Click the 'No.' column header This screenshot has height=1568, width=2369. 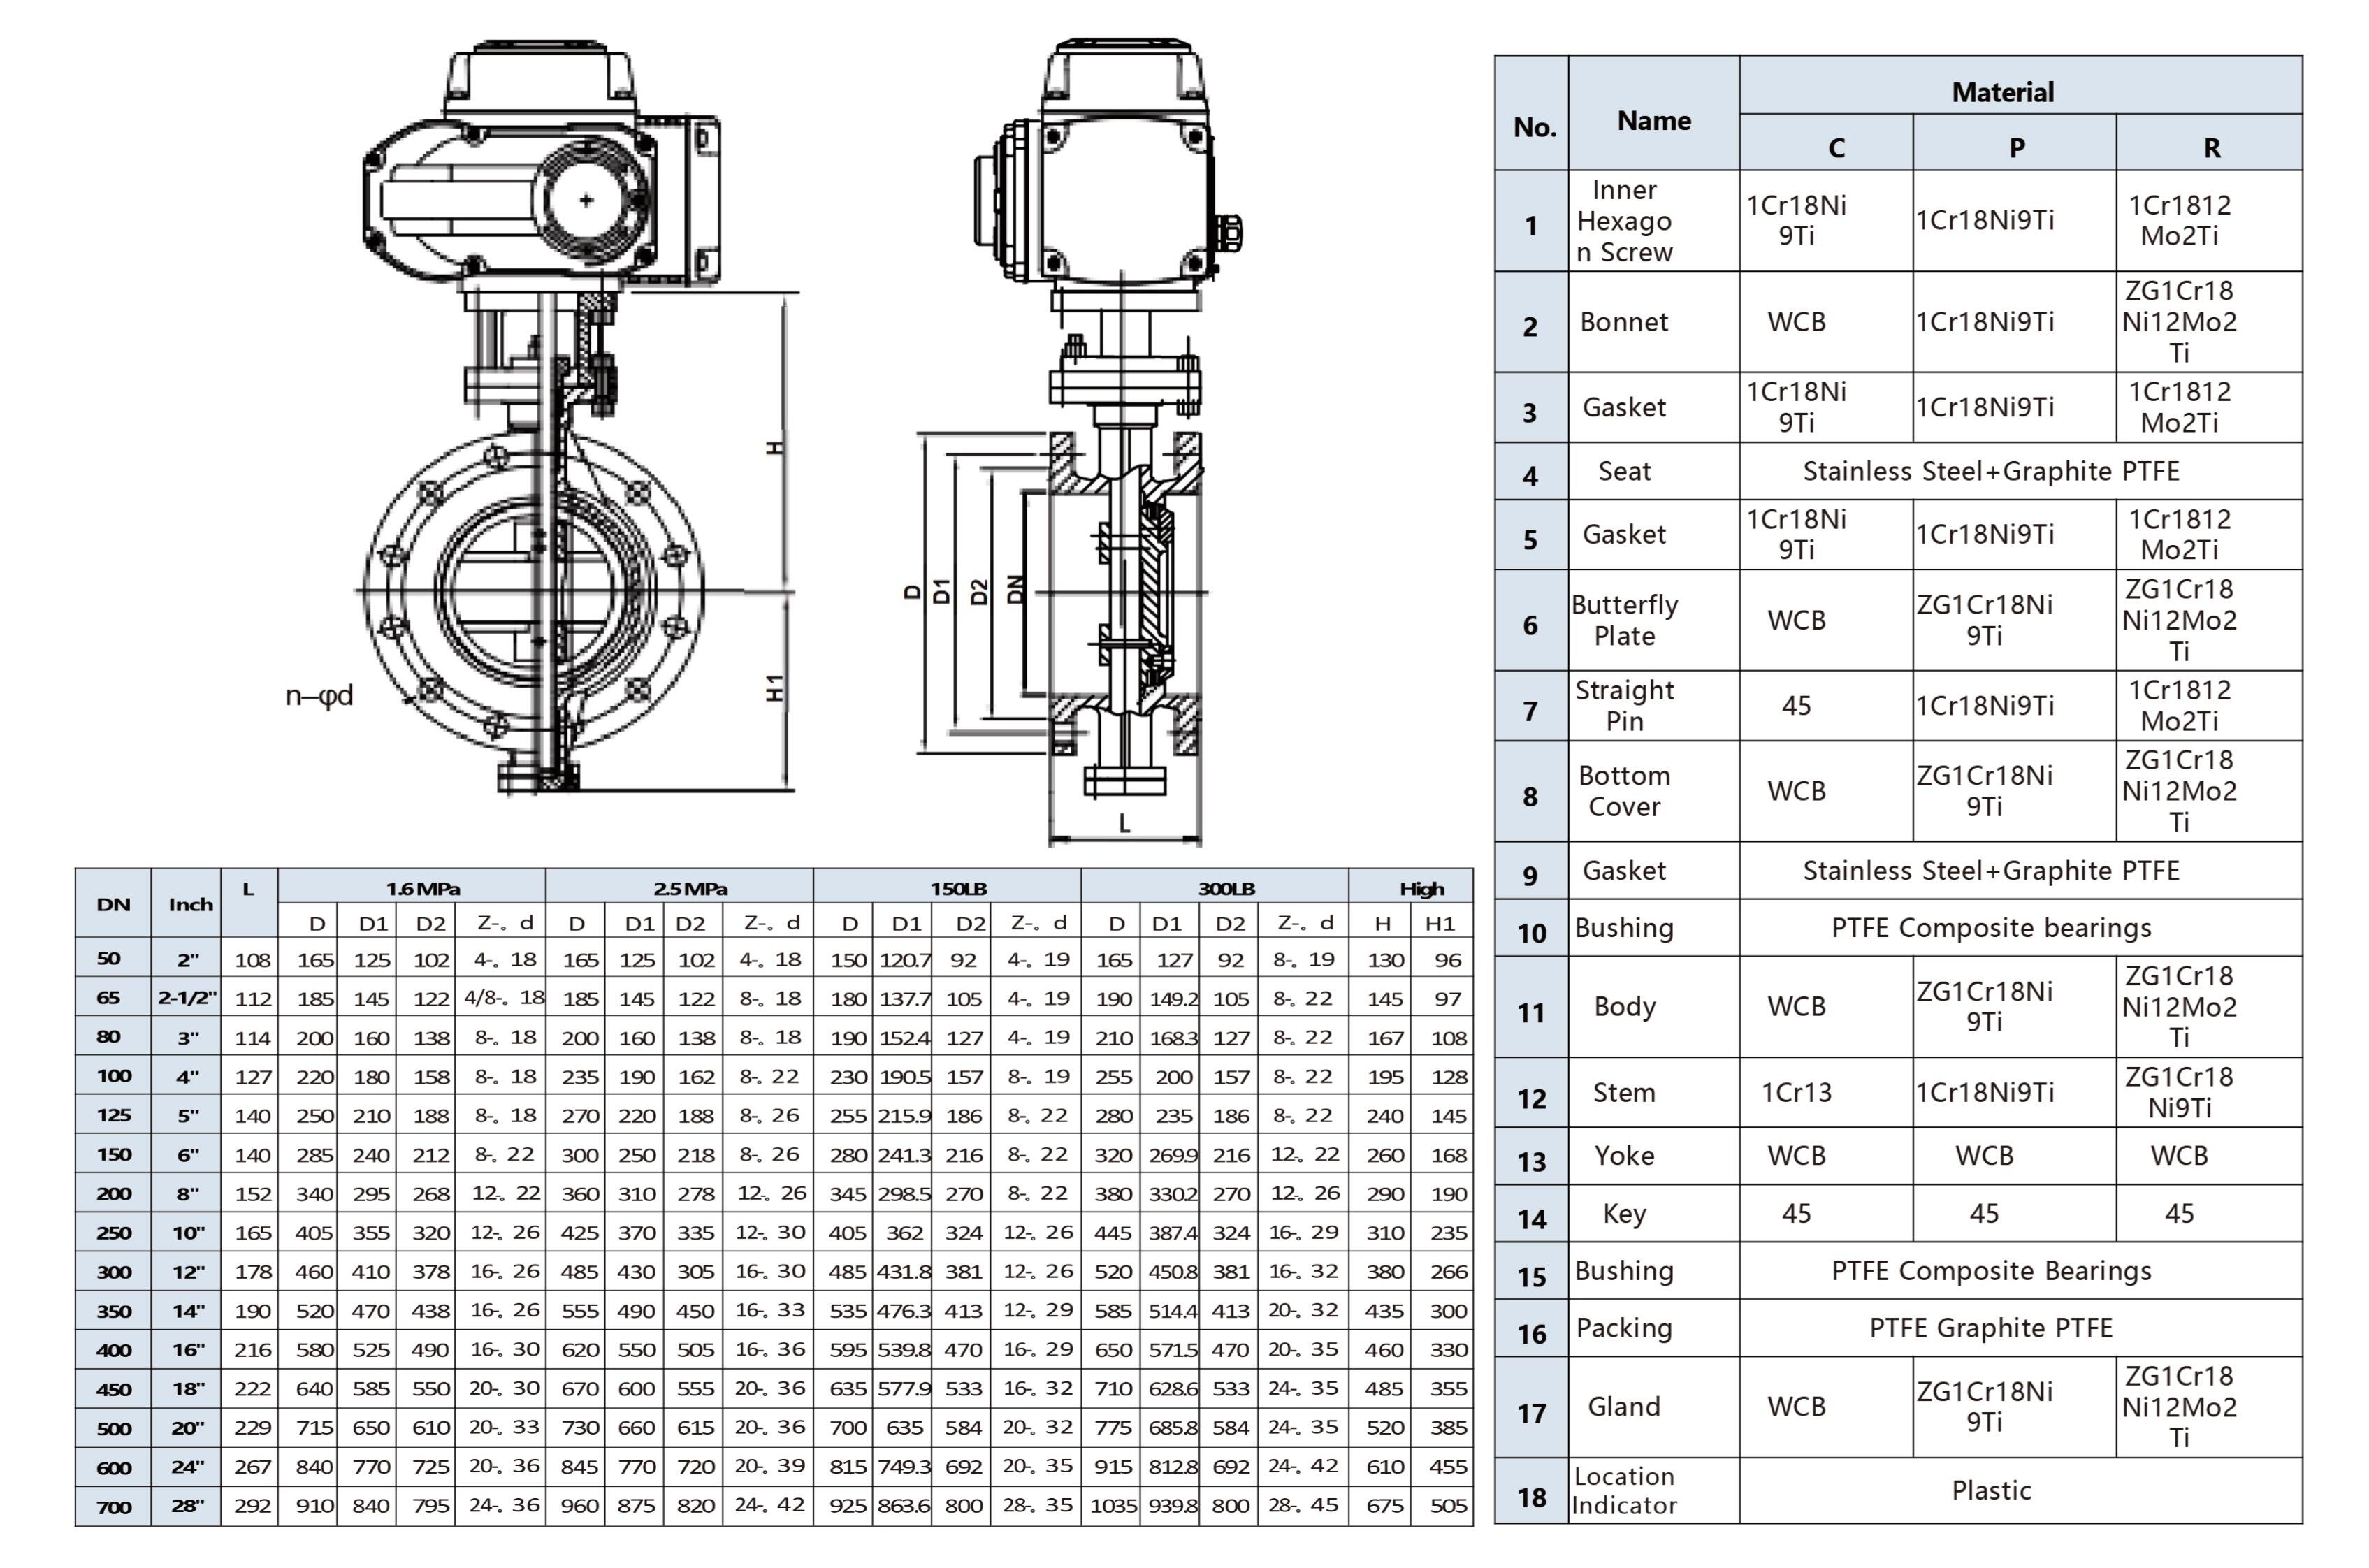(1533, 127)
